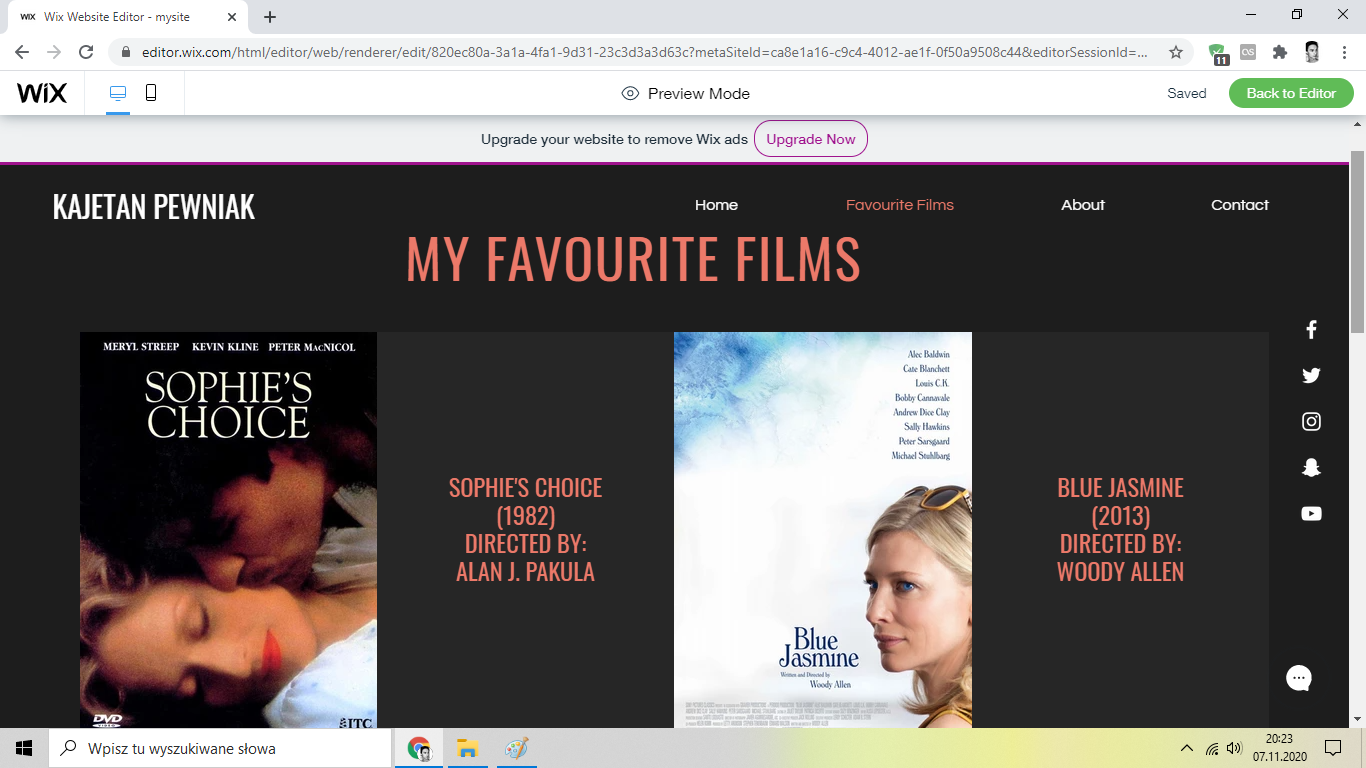Image resolution: width=1366 pixels, height=768 pixels.
Task: Reload the browser page
Action: [x=86, y=52]
